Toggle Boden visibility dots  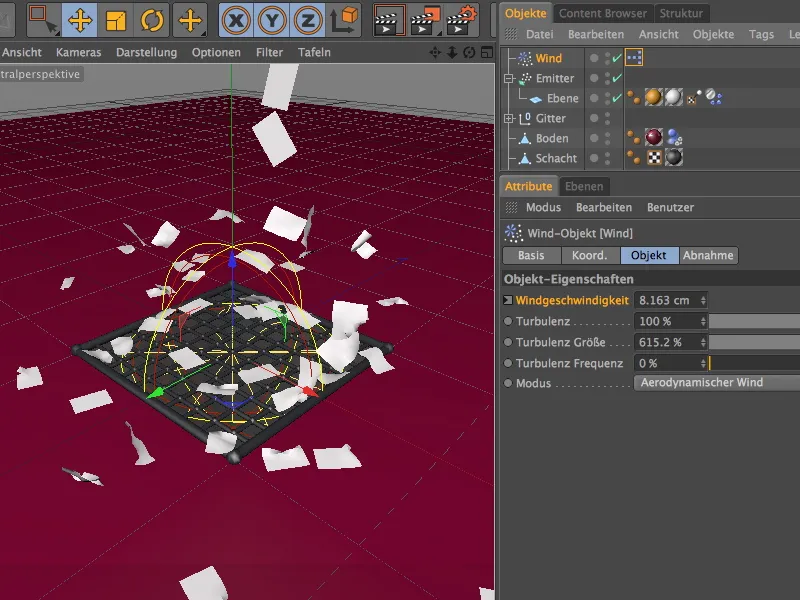click(607, 138)
